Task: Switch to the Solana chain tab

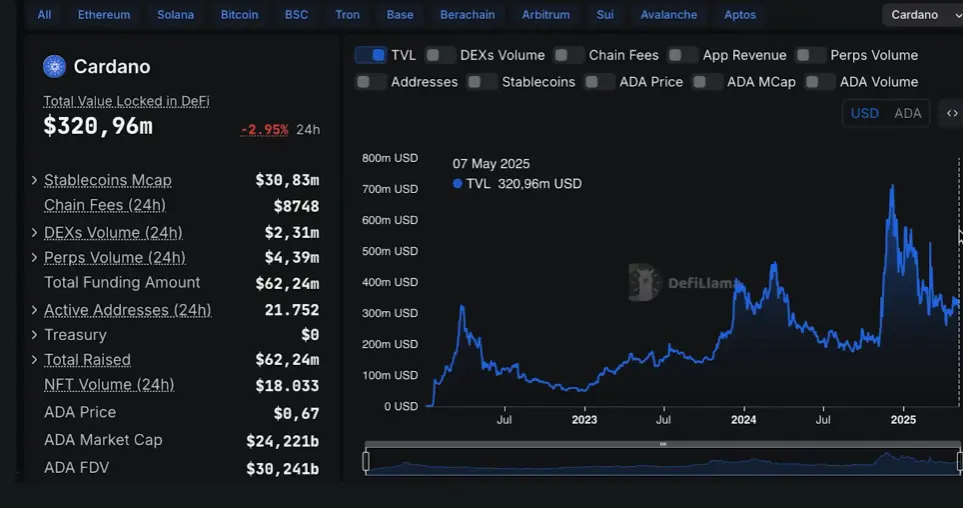Action: (x=176, y=15)
